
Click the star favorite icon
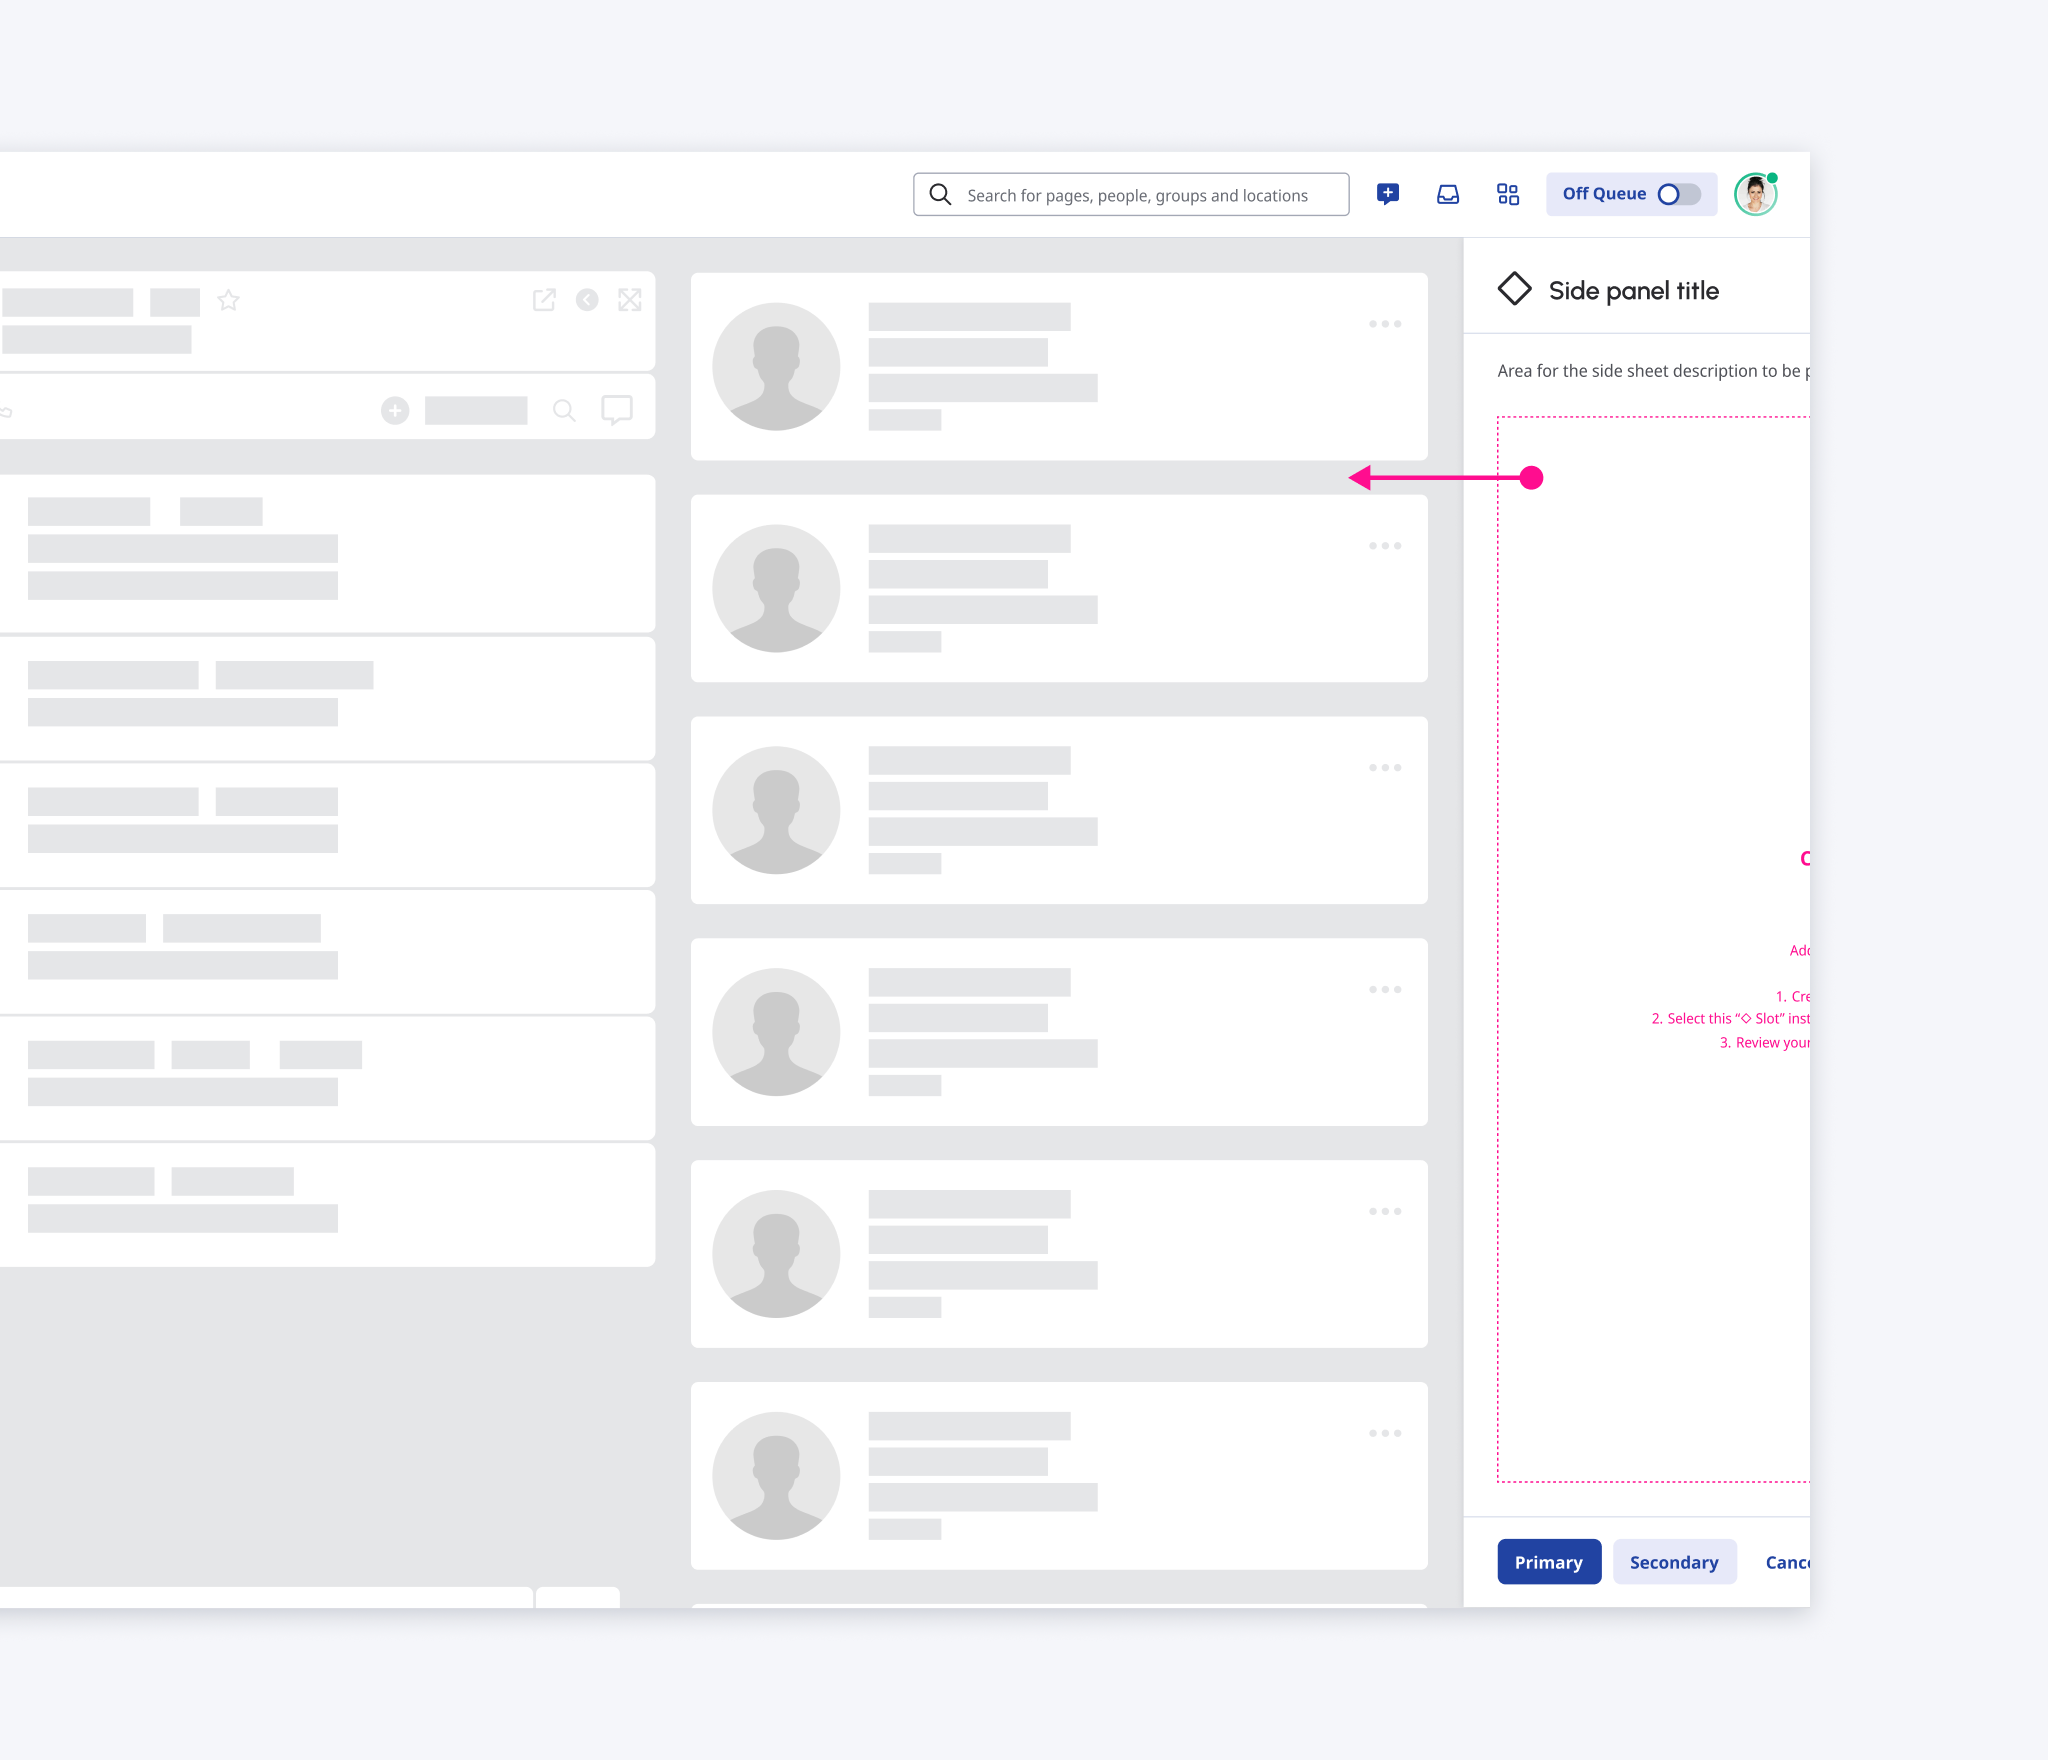click(x=228, y=300)
